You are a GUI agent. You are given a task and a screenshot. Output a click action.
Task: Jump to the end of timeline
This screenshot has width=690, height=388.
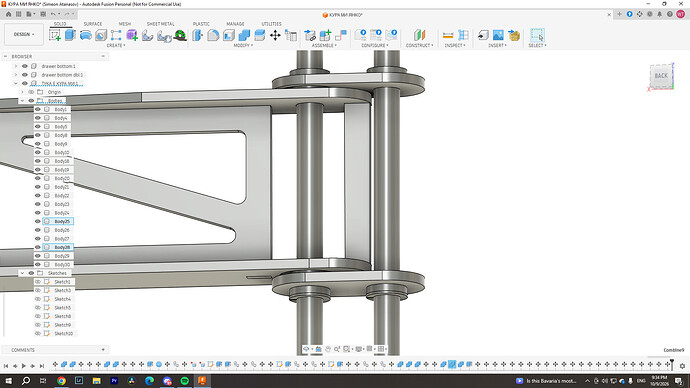click(x=42, y=366)
